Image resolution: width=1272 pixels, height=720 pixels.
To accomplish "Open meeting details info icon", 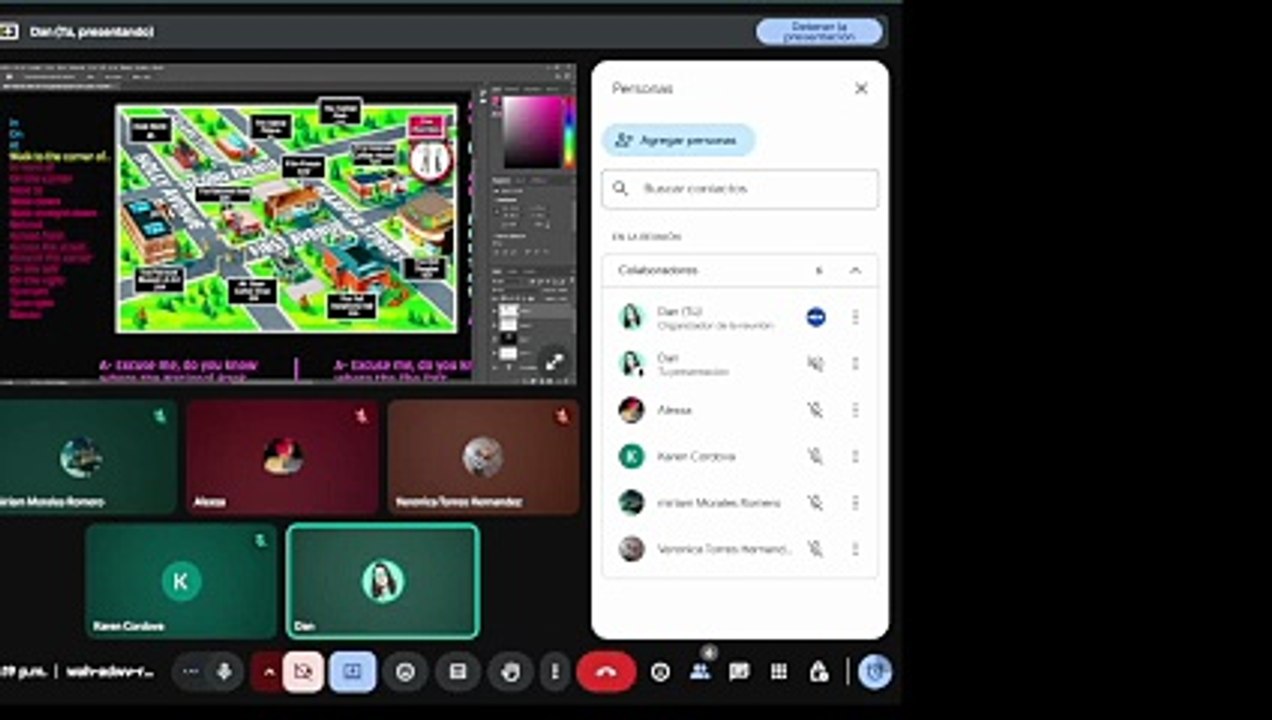I will click(660, 673).
